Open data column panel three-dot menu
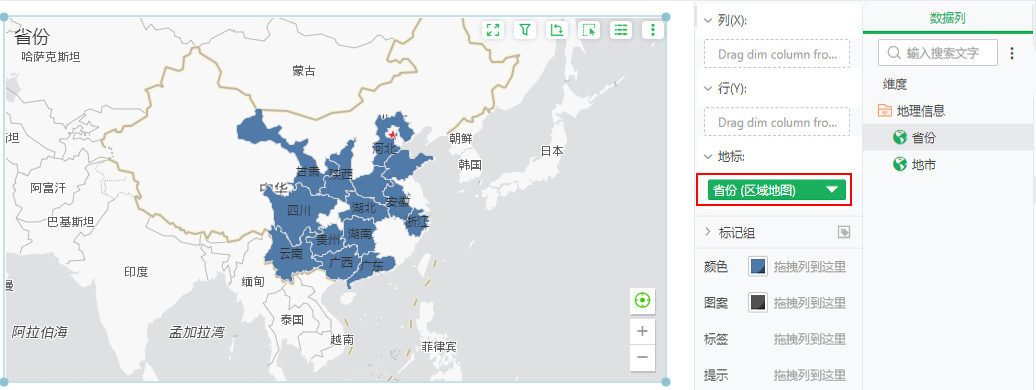The height and width of the screenshot is (390, 1036). point(1012,53)
